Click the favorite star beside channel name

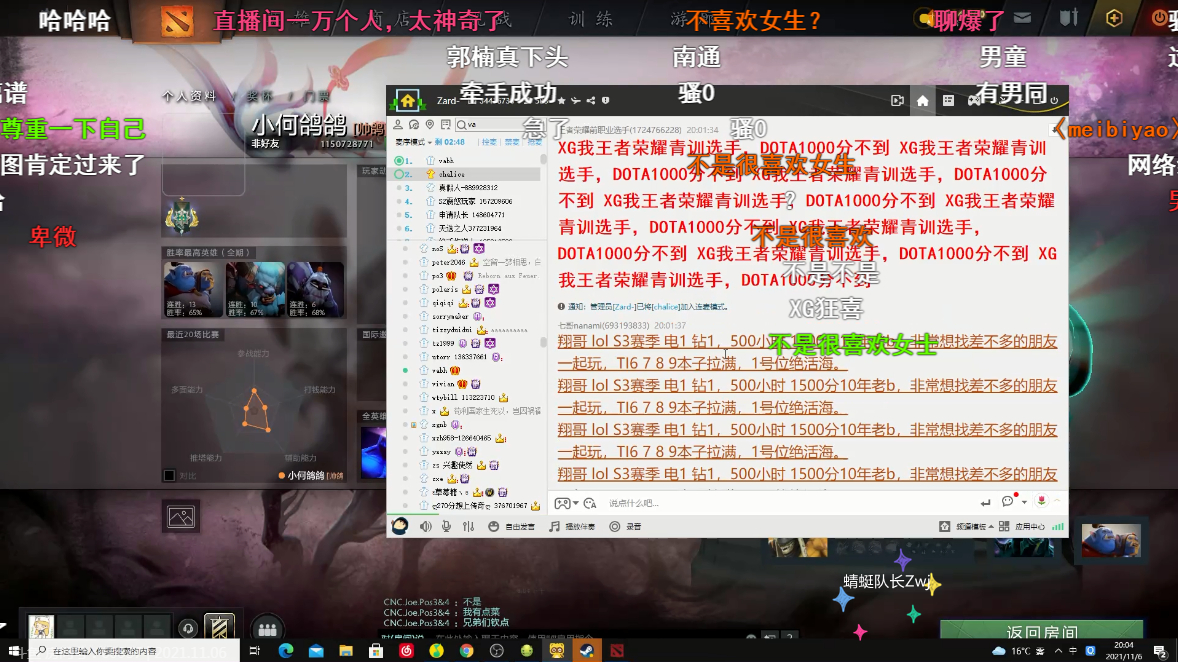(x=561, y=101)
